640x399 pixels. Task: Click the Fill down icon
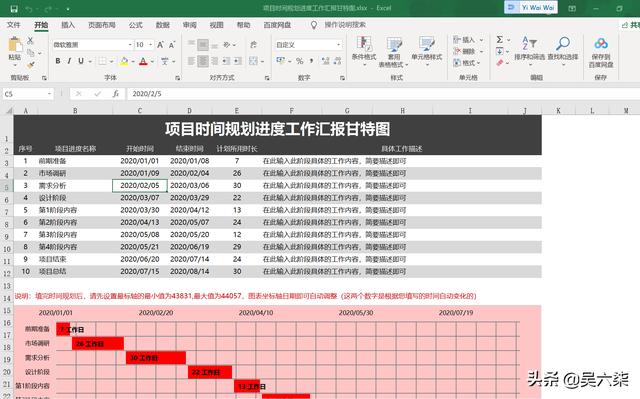500,51
